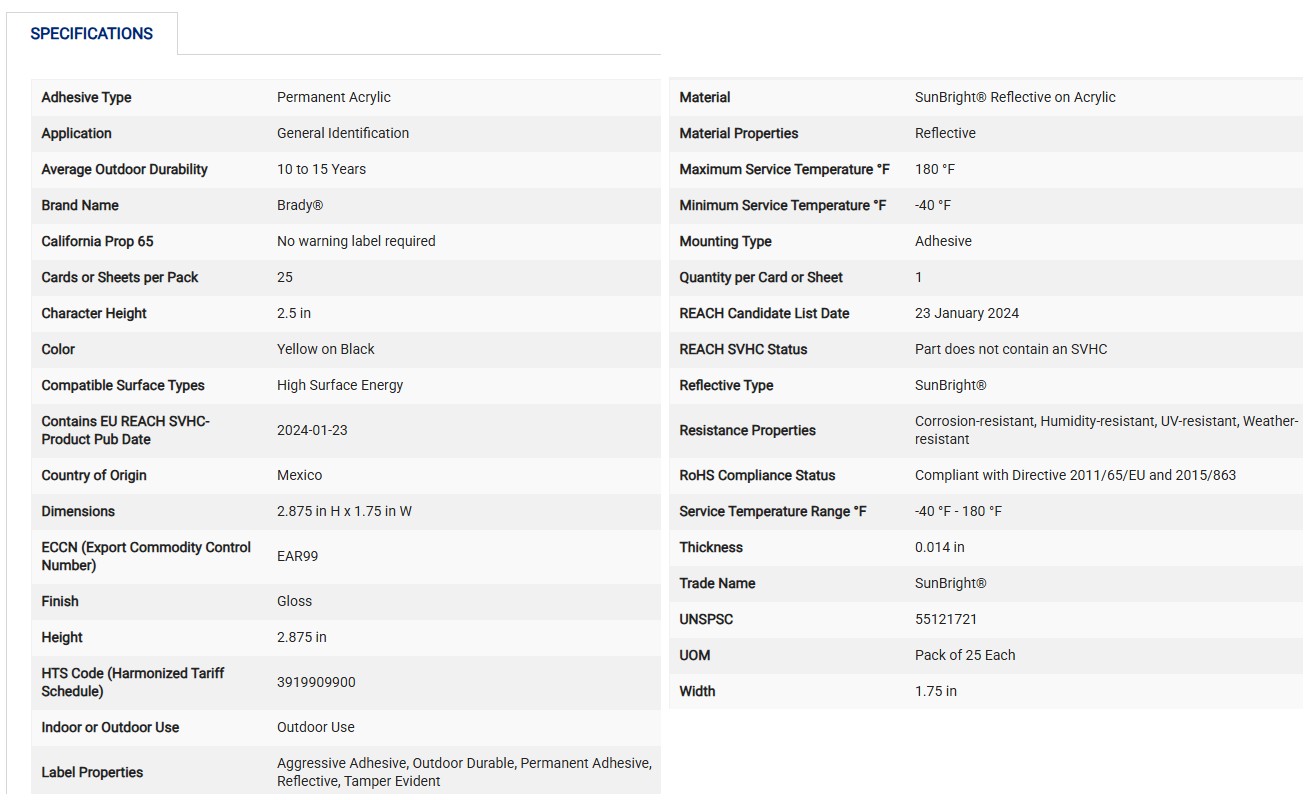This screenshot has width=1307, height=800.
Task: Click the UNSPSC value 55121721
Action: click(x=946, y=619)
